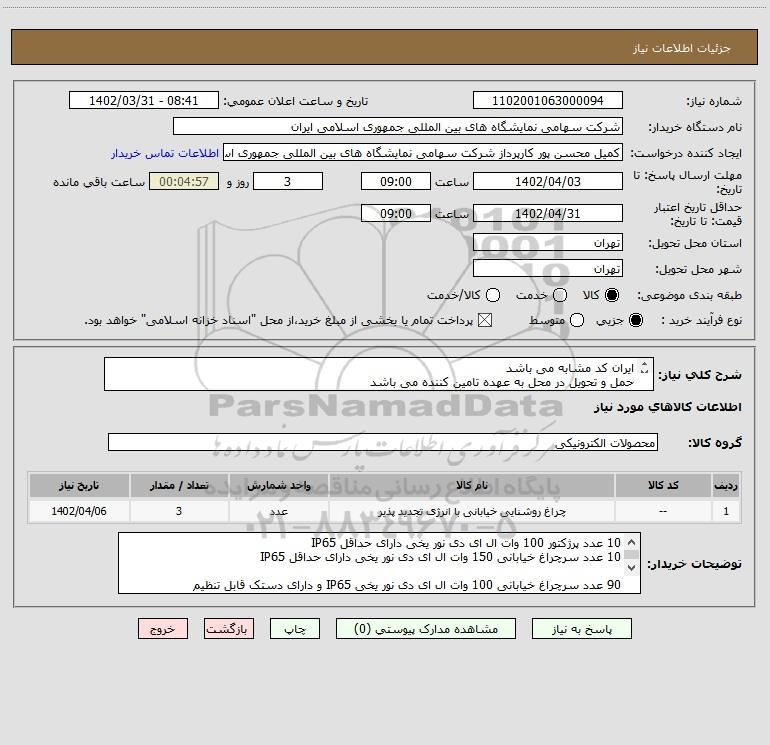Select the کالا/خدمت radio button
This screenshot has width=770, height=745.
pos(493,295)
